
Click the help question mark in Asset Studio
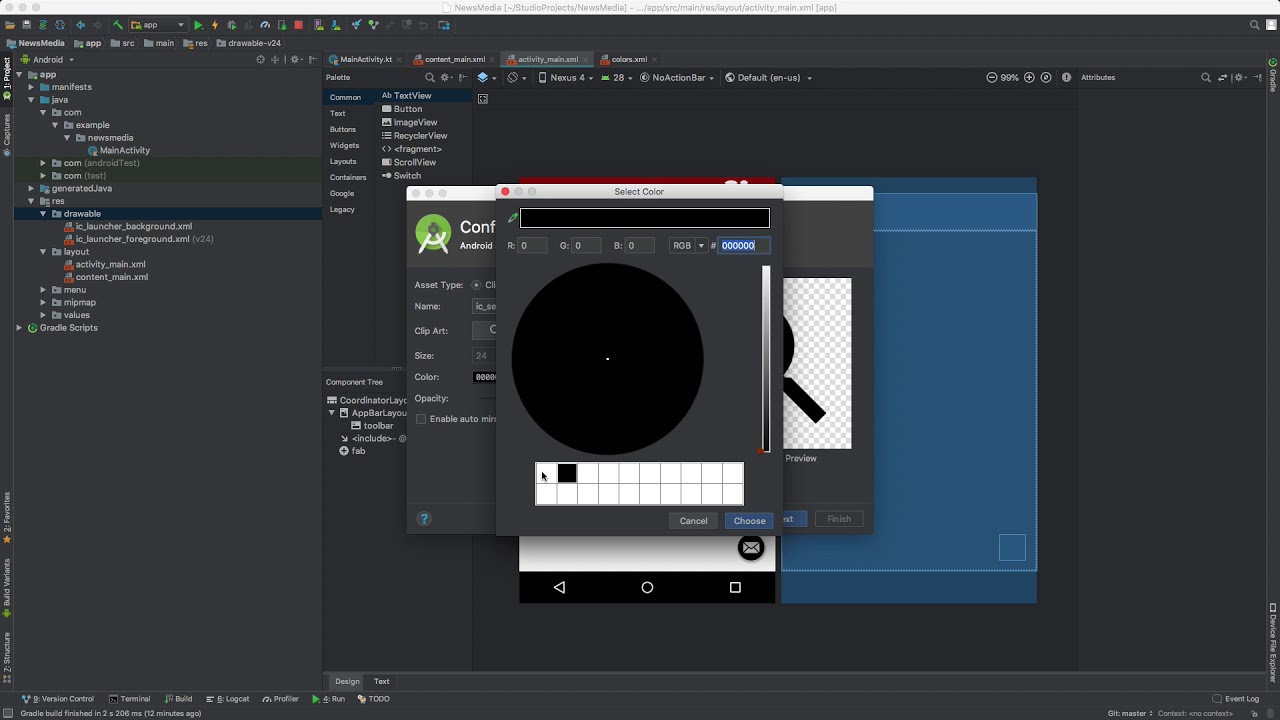(424, 518)
